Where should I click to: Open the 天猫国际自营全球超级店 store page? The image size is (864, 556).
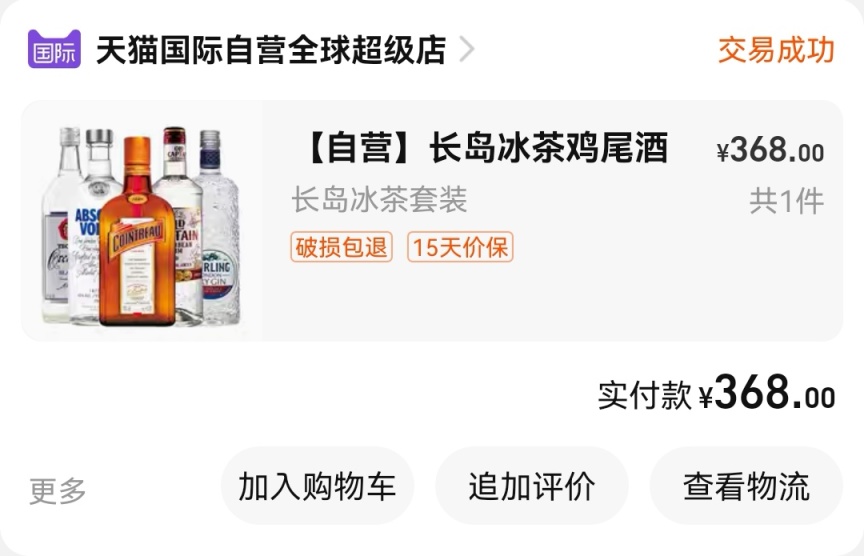pos(271,50)
